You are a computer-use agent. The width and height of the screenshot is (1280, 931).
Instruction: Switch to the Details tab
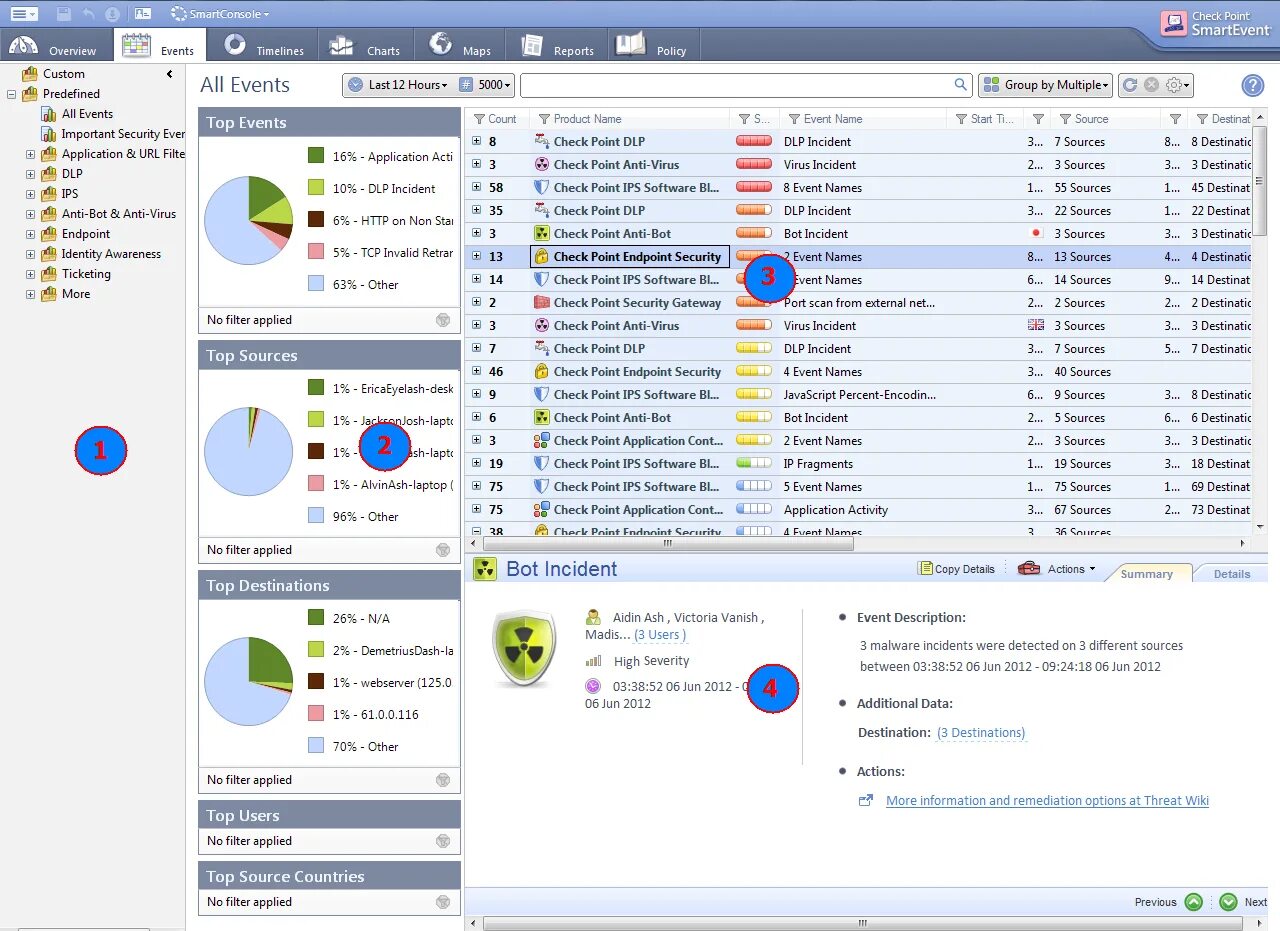coord(1232,574)
